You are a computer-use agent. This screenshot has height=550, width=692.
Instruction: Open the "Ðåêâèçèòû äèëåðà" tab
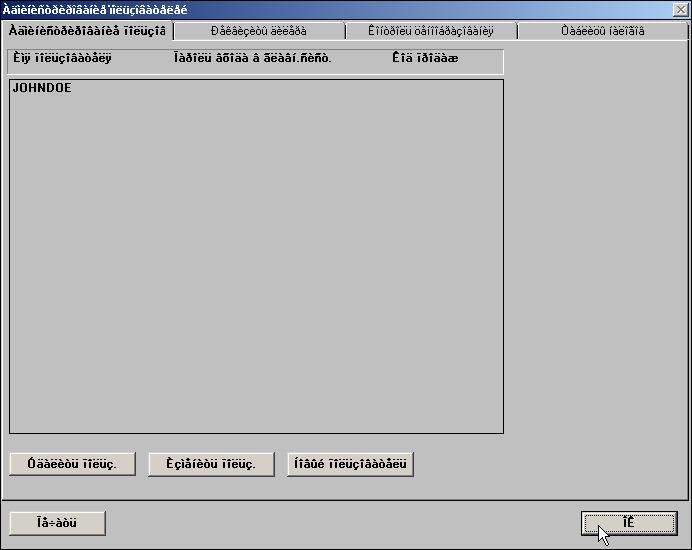click(259, 31)
